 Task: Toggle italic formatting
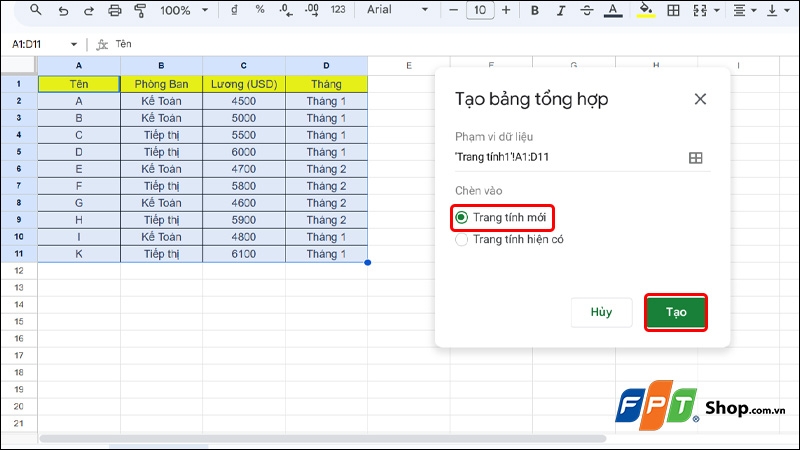click(561, 10)
